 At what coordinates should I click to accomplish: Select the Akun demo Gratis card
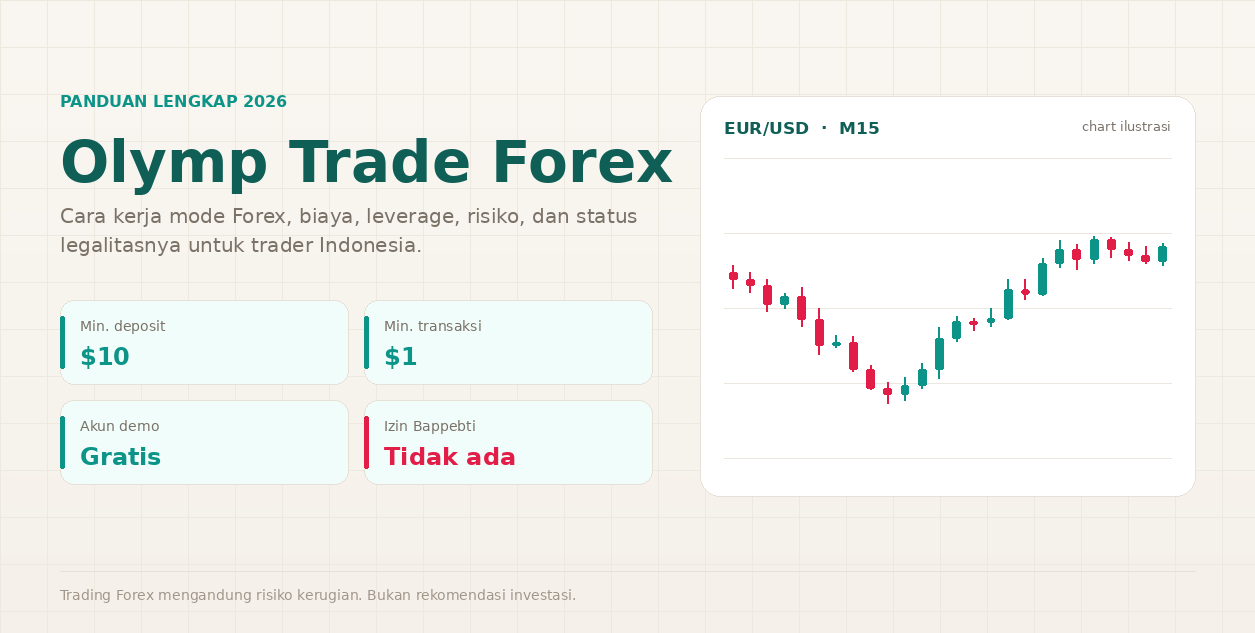pos(204,442)
